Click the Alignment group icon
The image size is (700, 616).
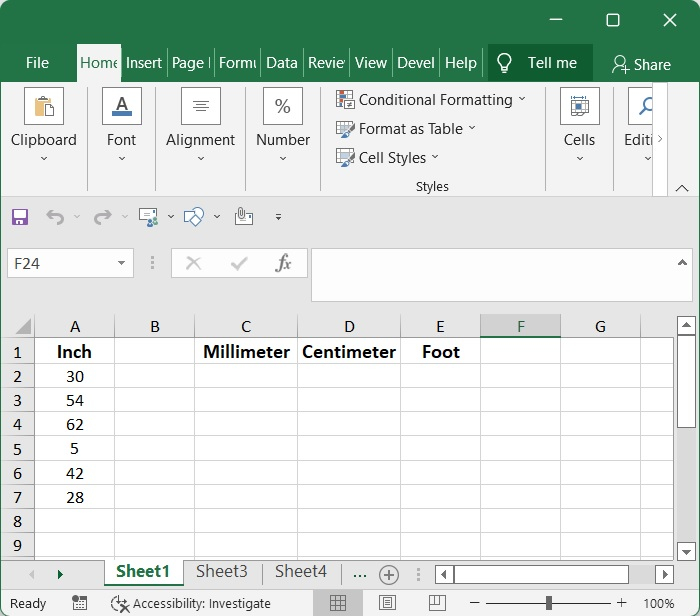pyautogui.click(x=200, y=107)
